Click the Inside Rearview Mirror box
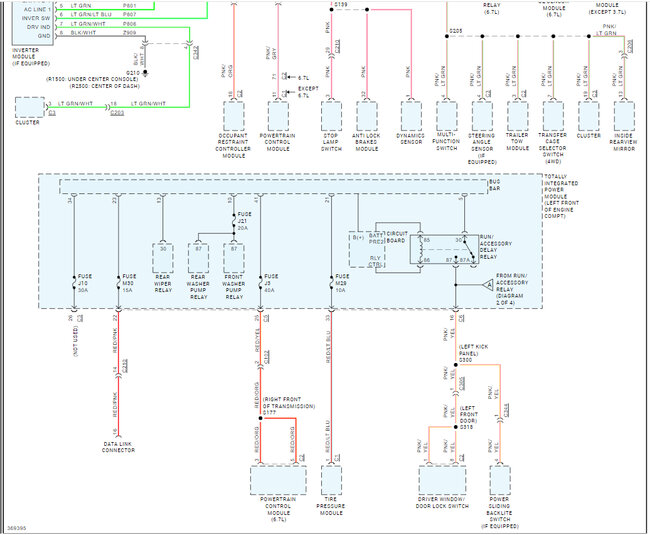Screen dimensions: 650x535 pyautogui.click(x=624, y=116)
